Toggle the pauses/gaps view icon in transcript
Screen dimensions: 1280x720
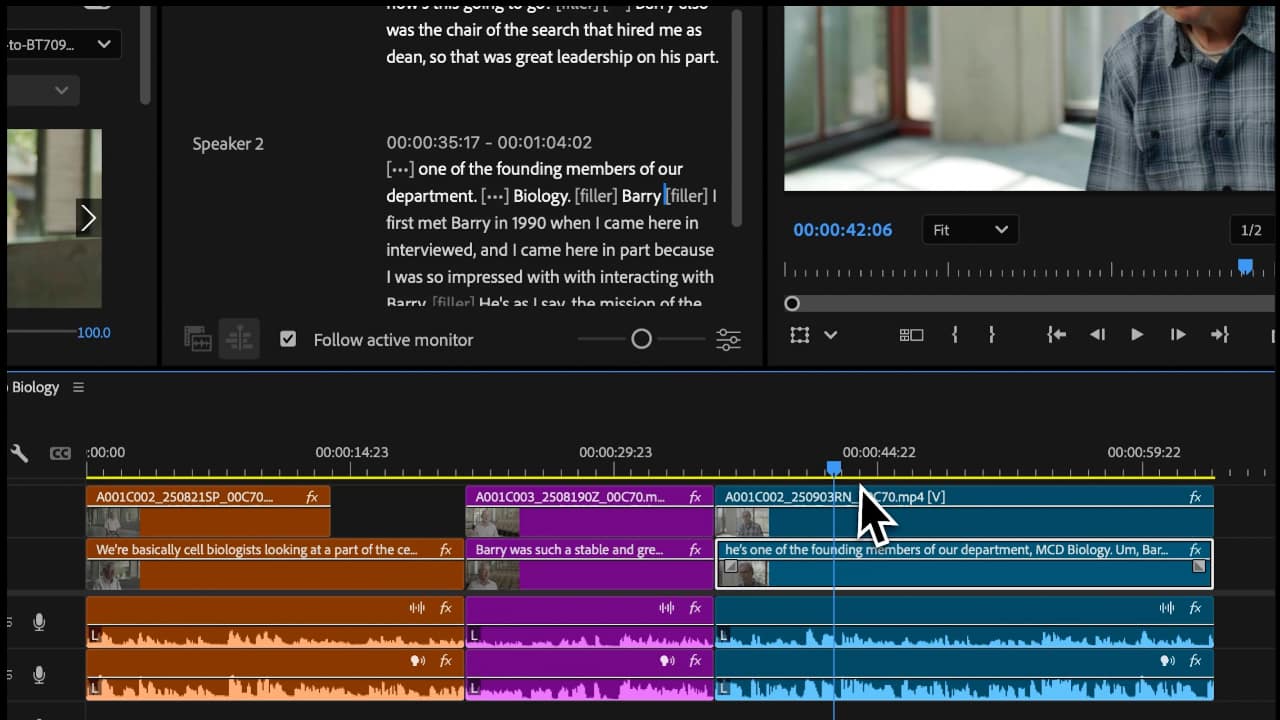pyautogui.click(x=239, y=339)
